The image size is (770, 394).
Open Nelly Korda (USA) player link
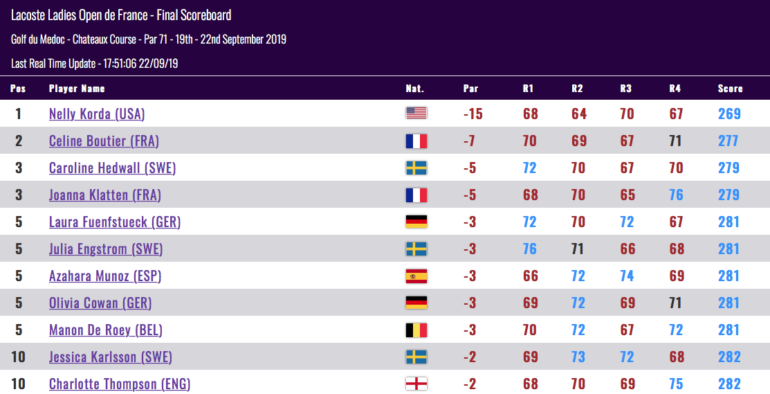[x=97, y=114]
